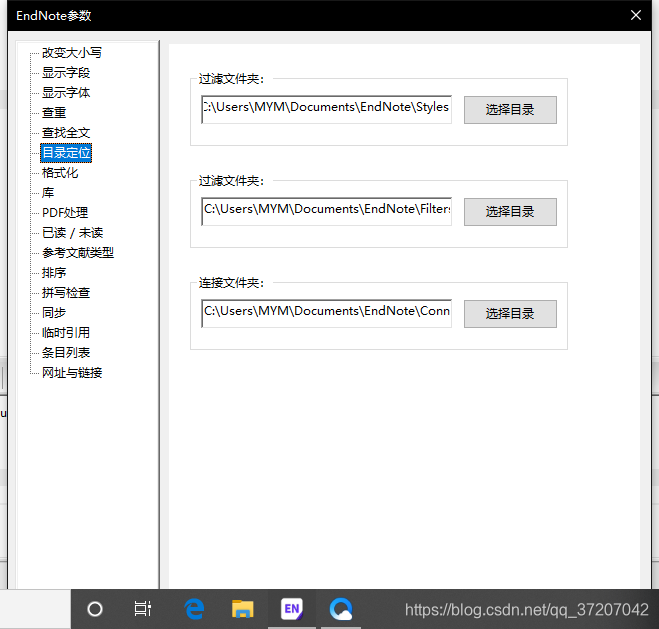The height and width of the screenshot is (629, 659).
Task: Select 临时引用 in preferences tree
Action: click(66, 333)
